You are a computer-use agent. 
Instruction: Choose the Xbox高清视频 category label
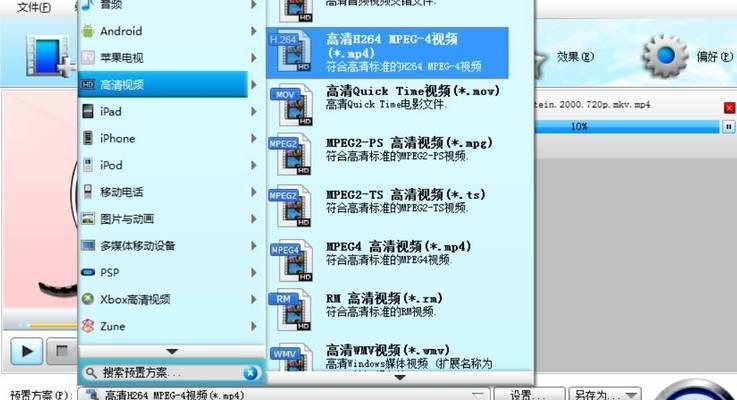pyautogui.click(x=135, y=299)
